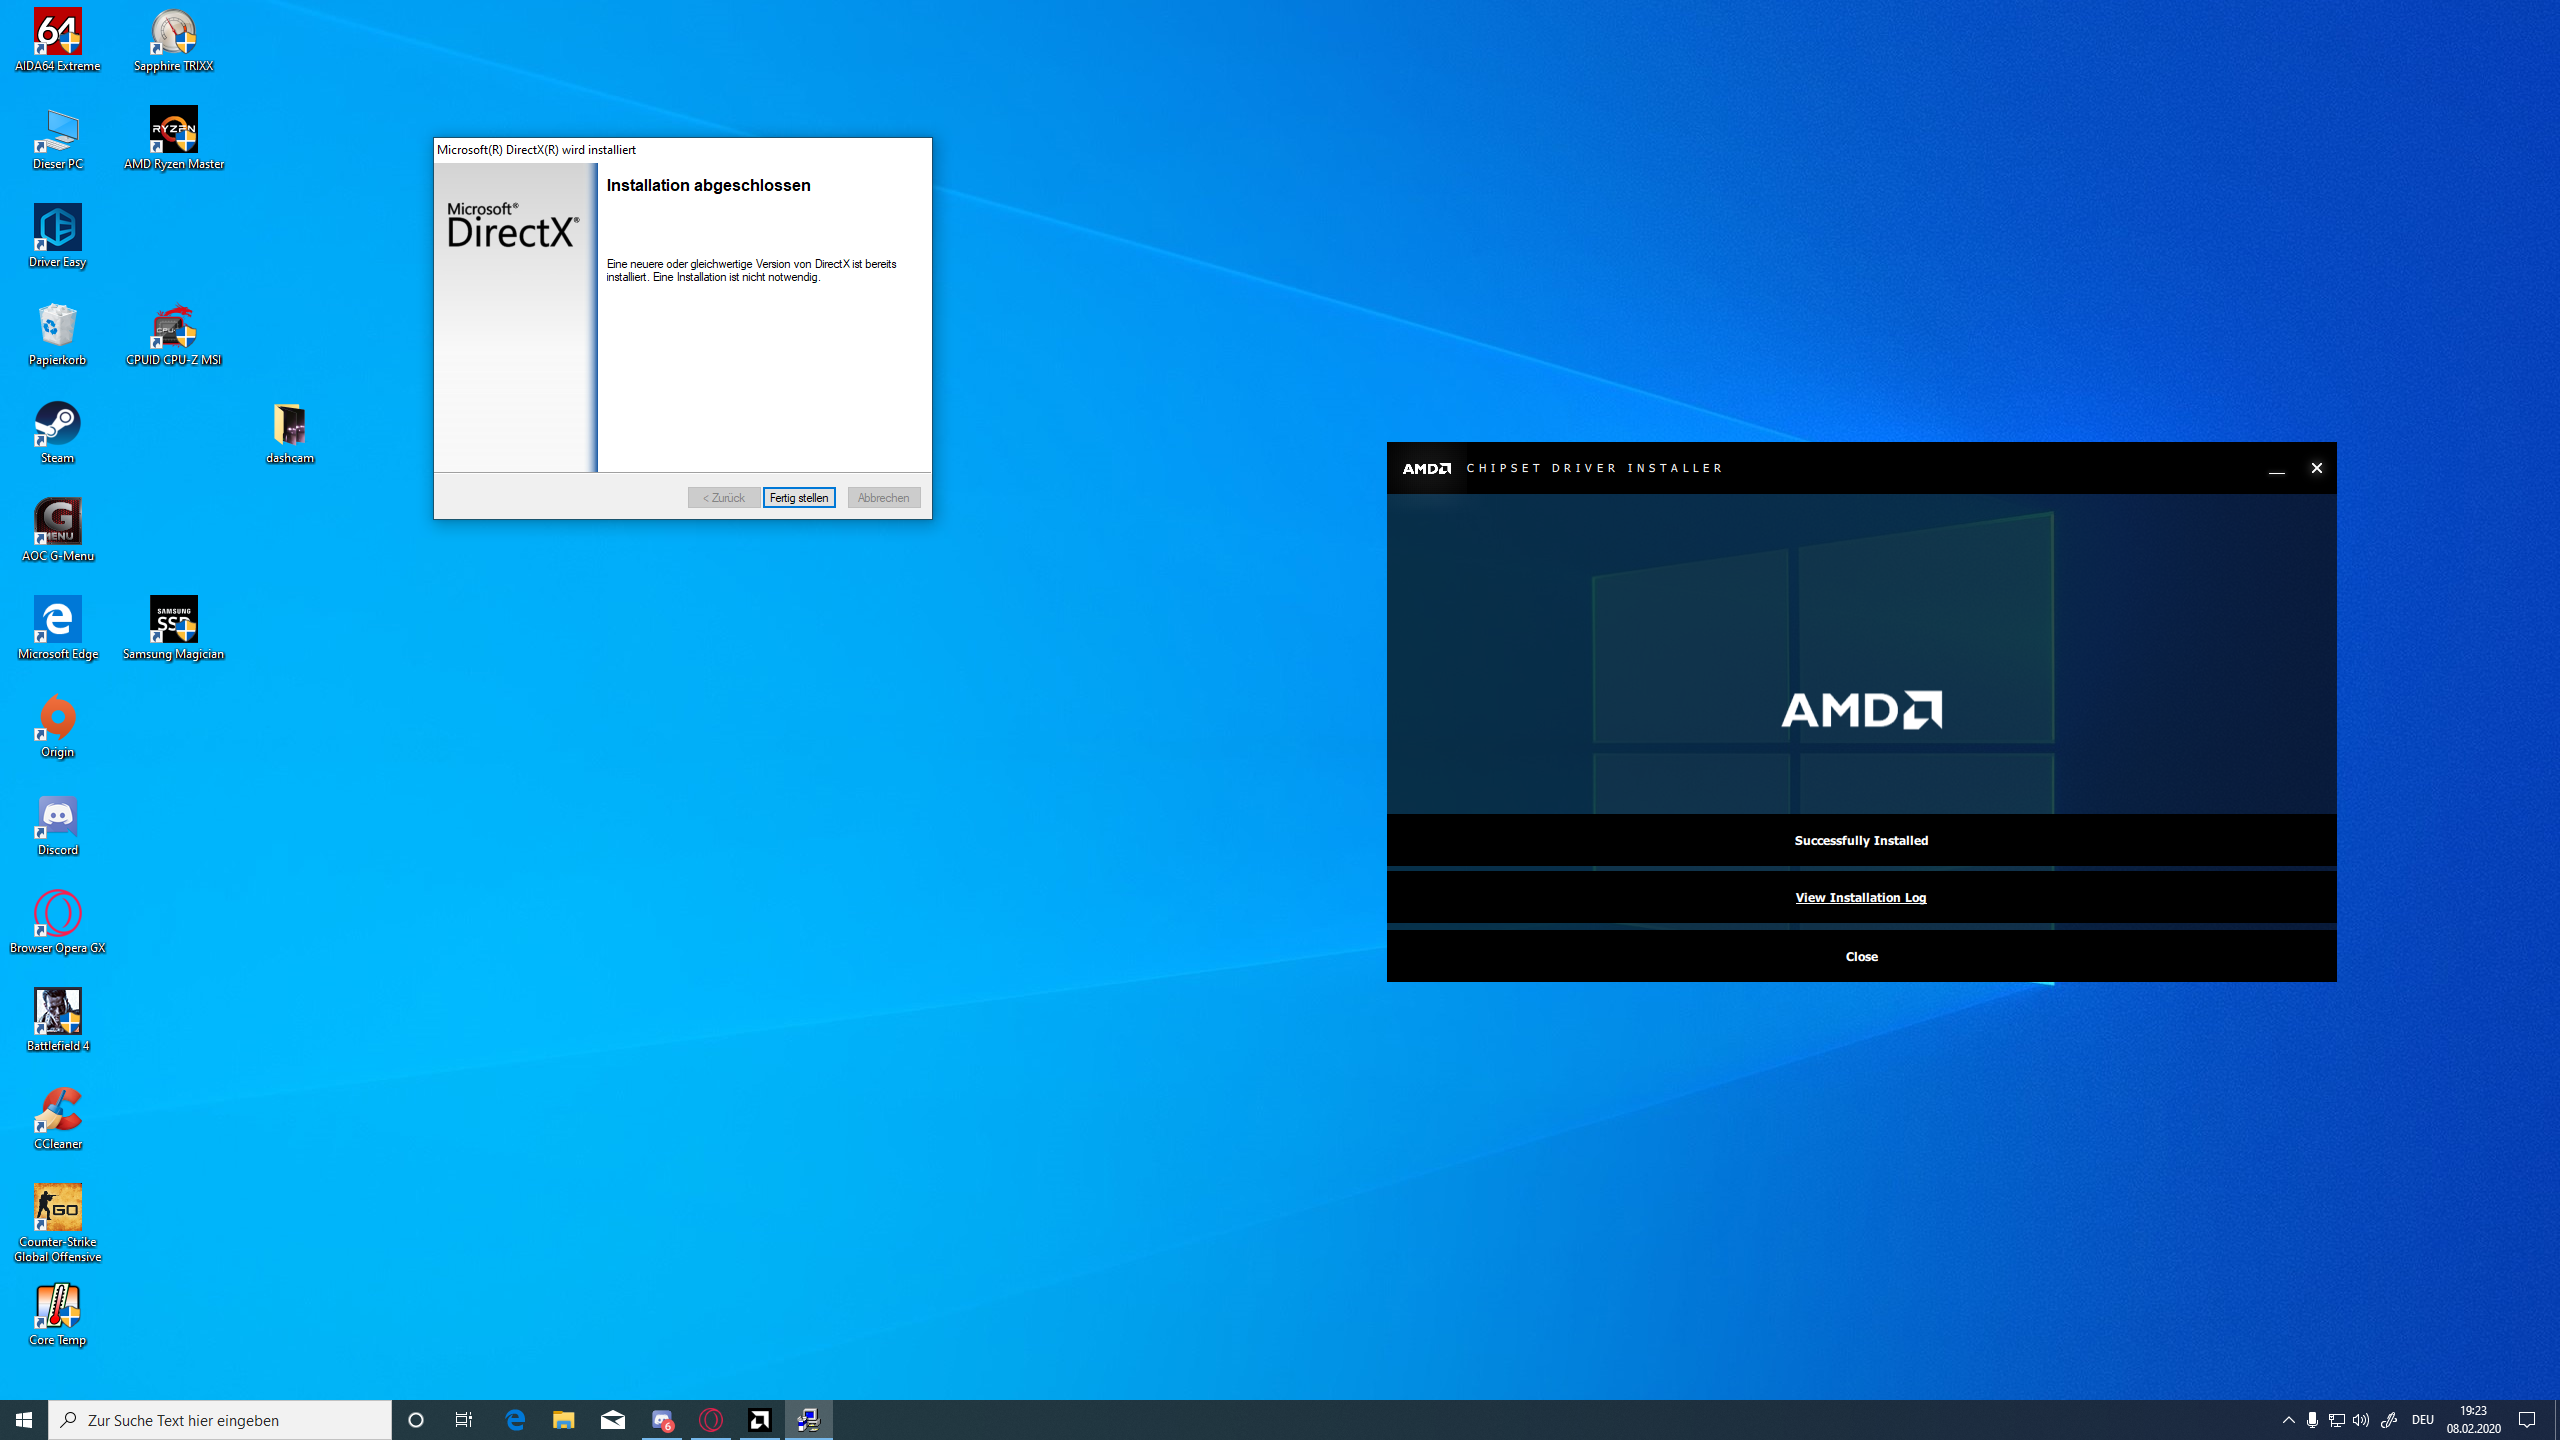Open the volume control in the tray
Viewport: 2560px width, 1440px height.
click(2361, 1420)
